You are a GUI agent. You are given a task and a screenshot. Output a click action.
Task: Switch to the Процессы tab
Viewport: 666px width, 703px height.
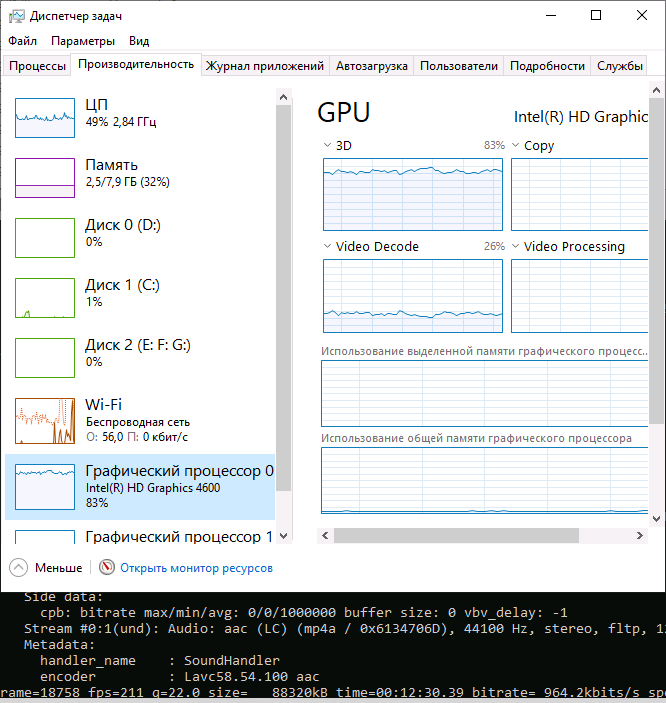pyautogui.click(x=37, y=66)
